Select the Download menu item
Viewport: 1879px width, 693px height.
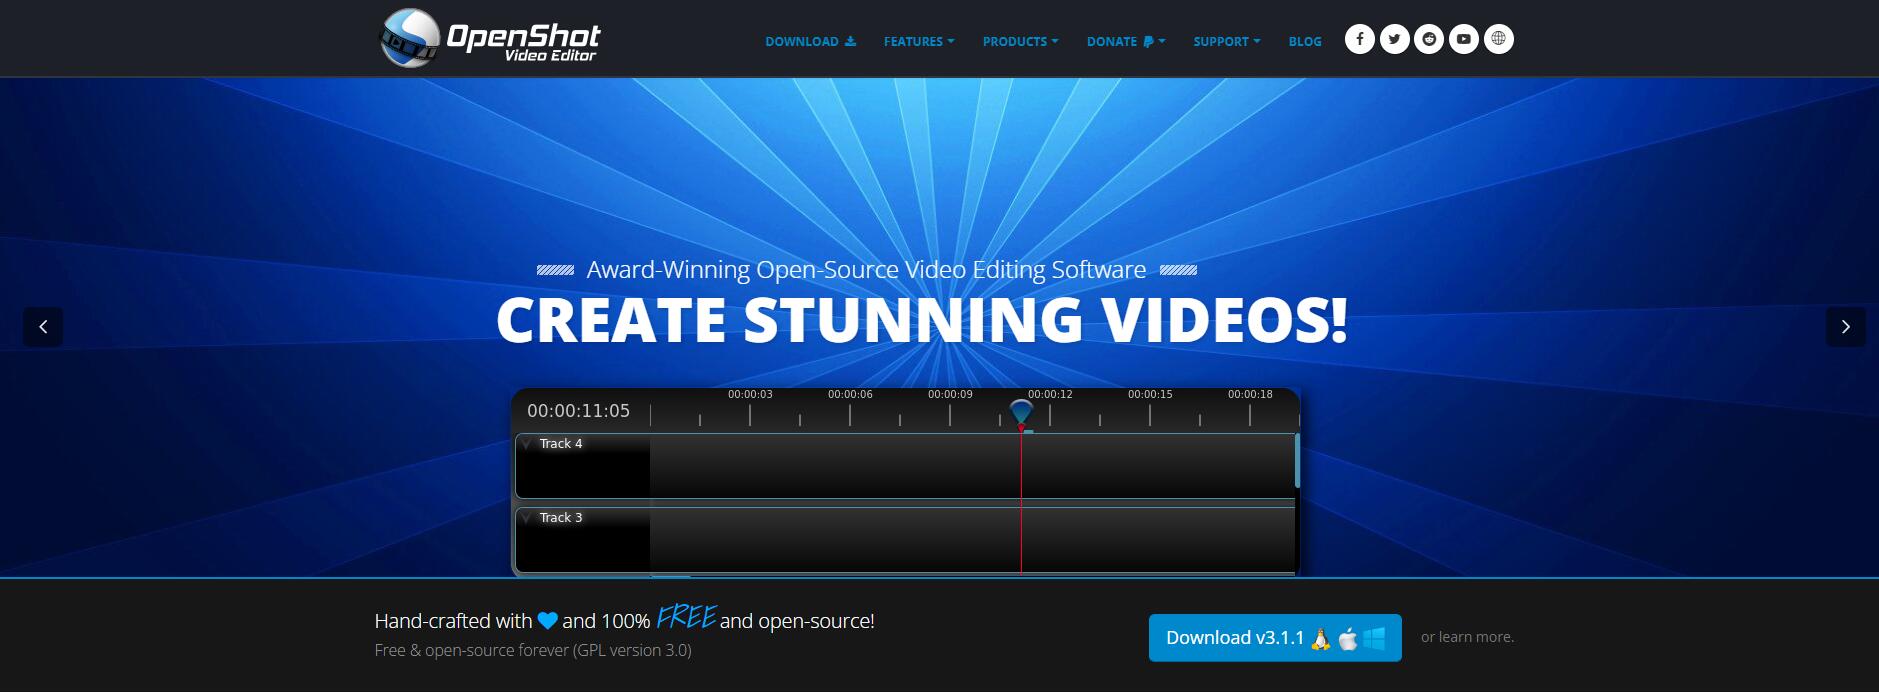point(810,42)
